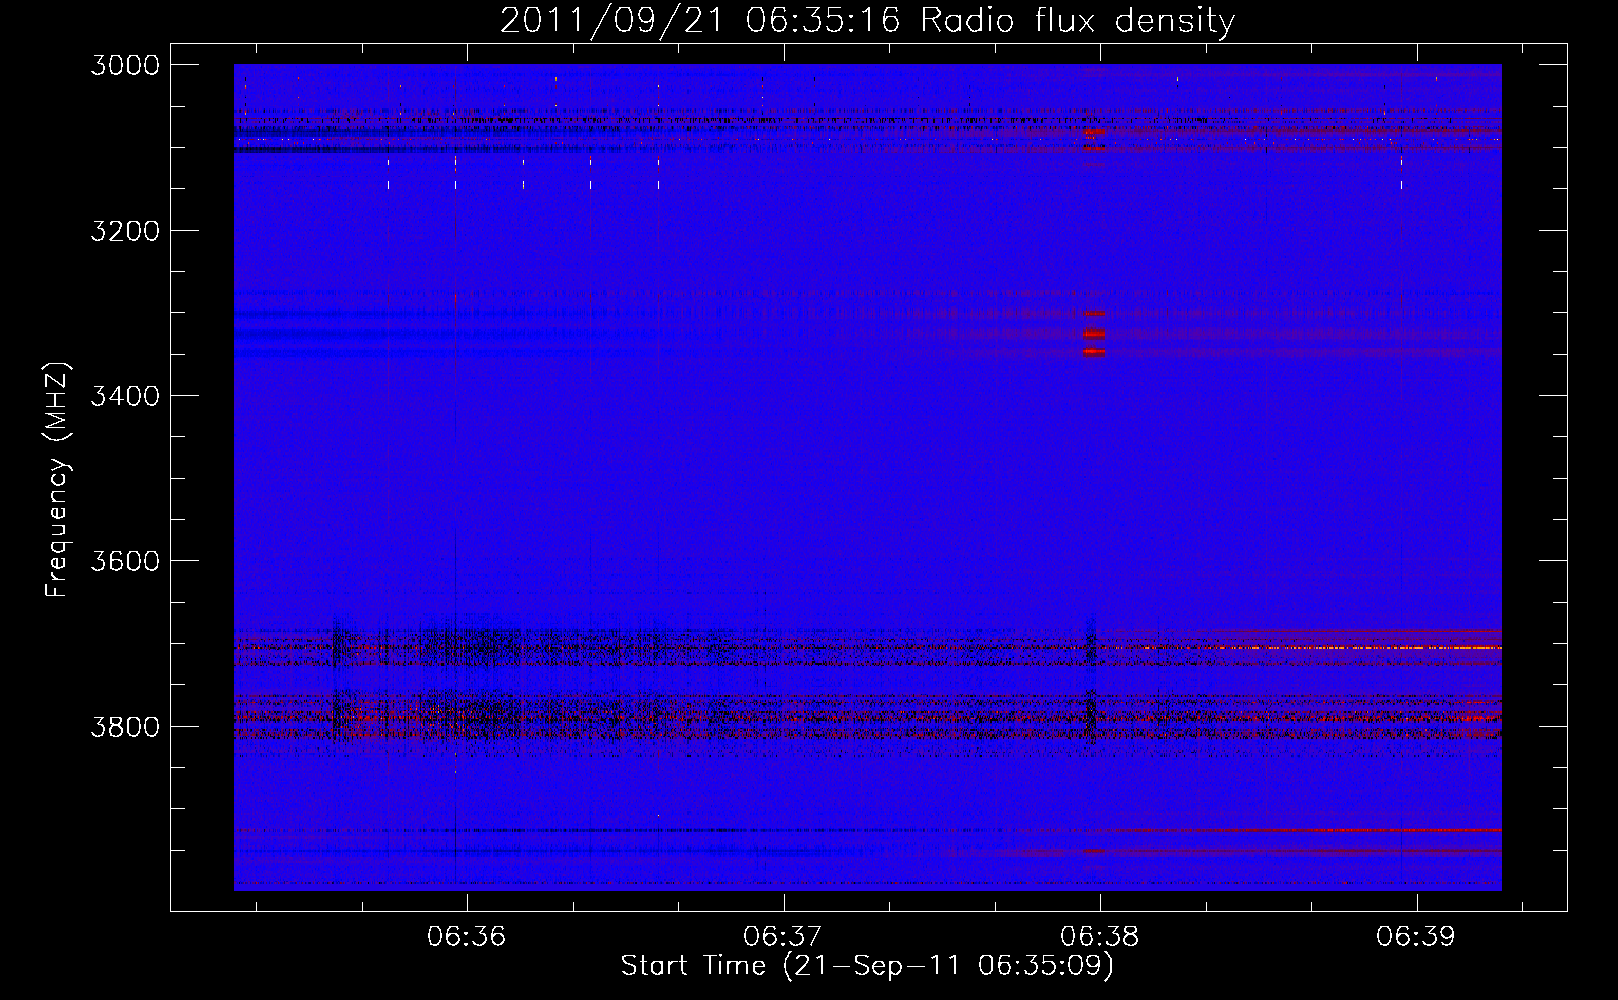The height and width of the screenshot is (1000, 1618).
Task: Click the 'Frequency (MHZ)' axis label
Action: coord(57,480)
